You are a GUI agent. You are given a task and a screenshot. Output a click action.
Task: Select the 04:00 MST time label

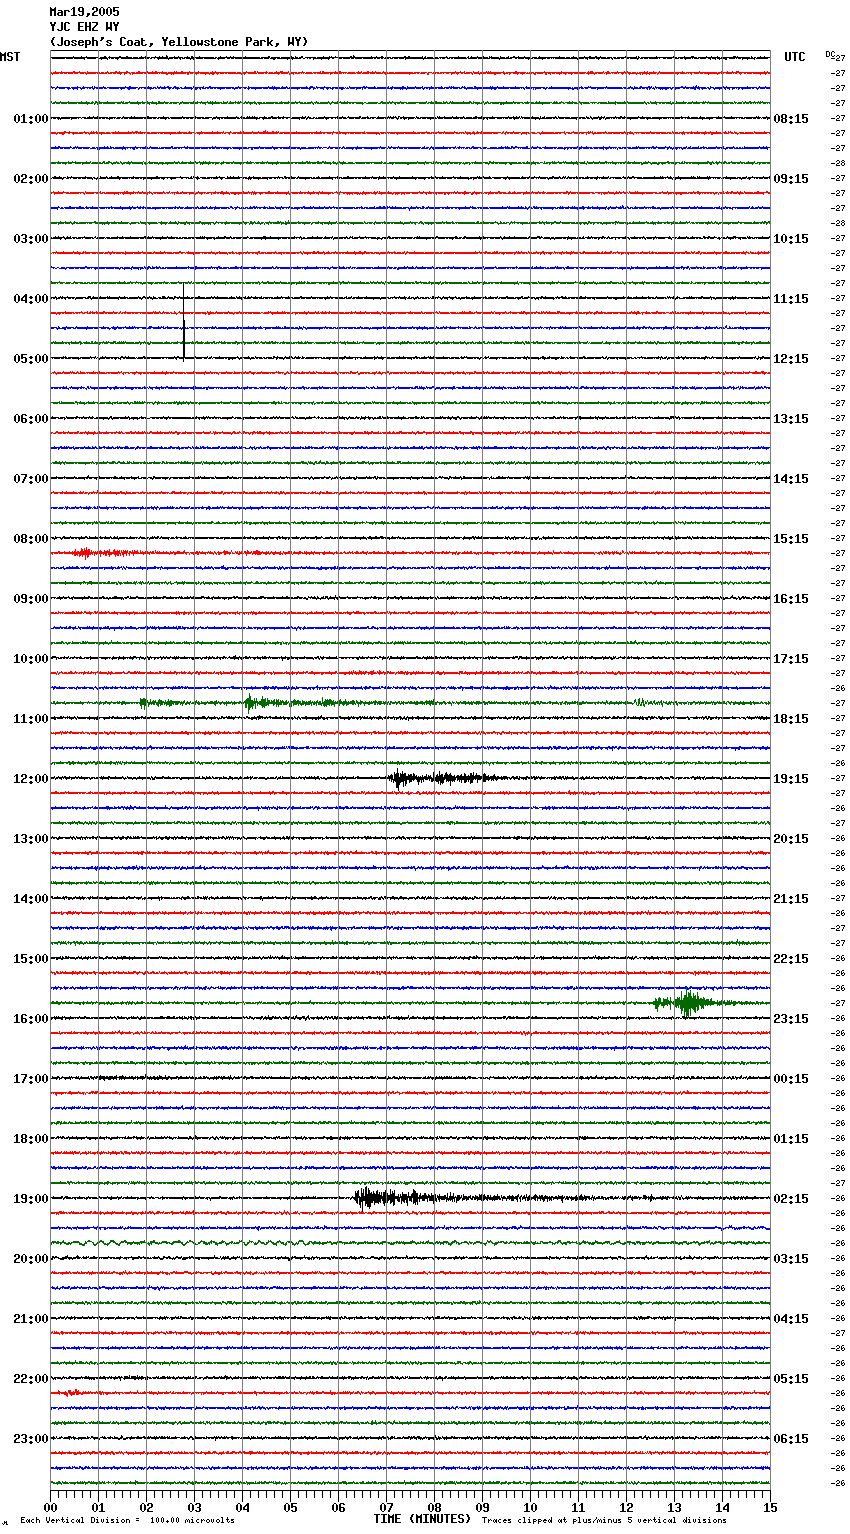[x=31, y=299]
